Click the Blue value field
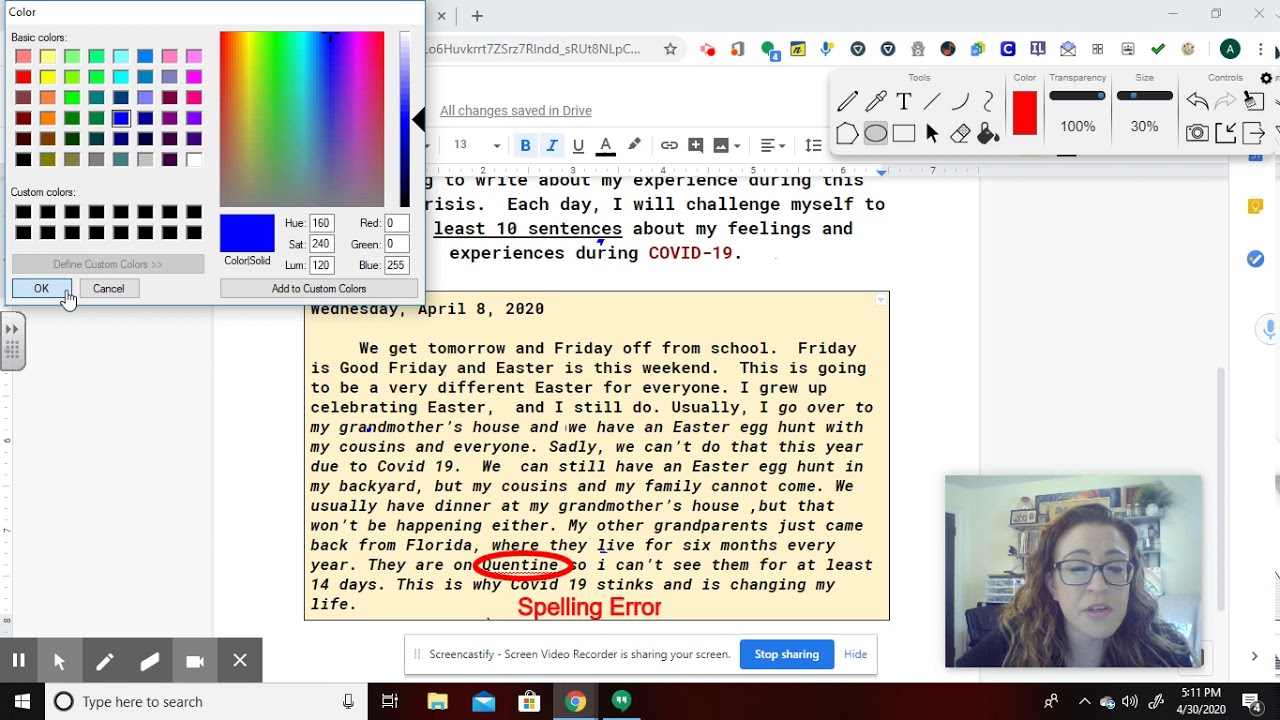The height and width of the screenshot is (720, 1280). pos(396,265)
